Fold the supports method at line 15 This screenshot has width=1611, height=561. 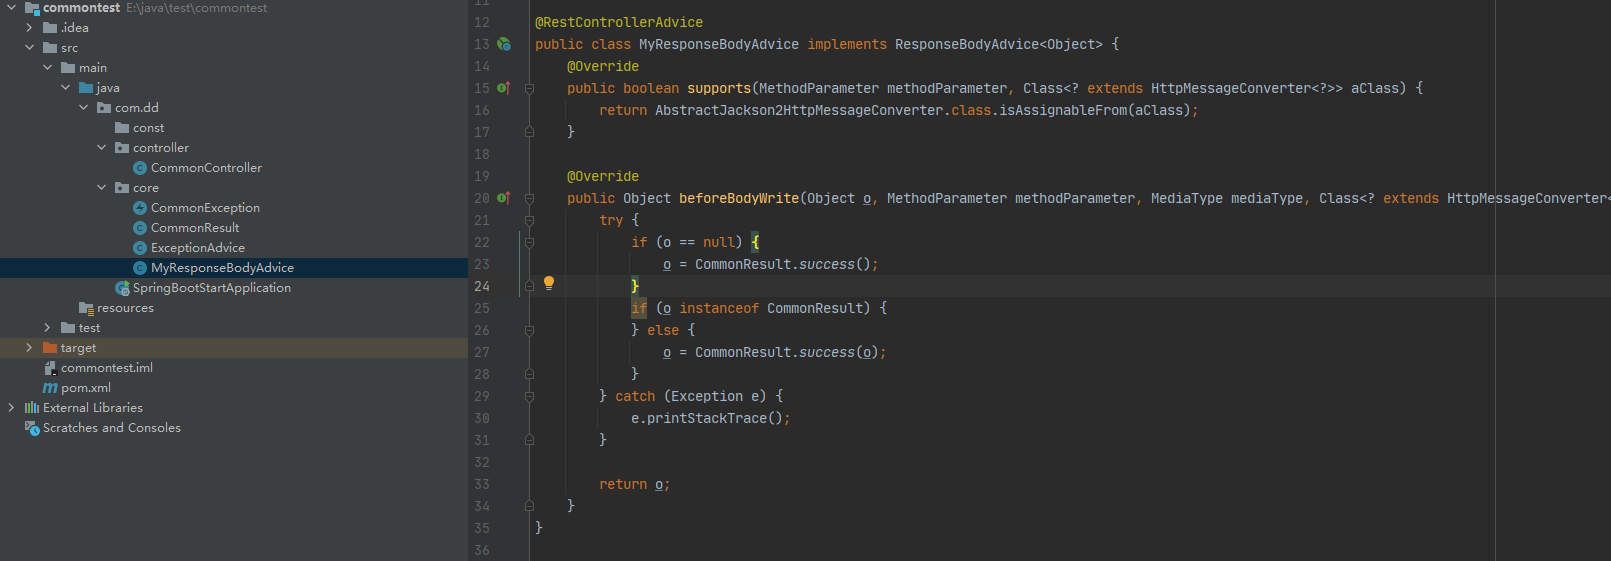tap(529, 88)
